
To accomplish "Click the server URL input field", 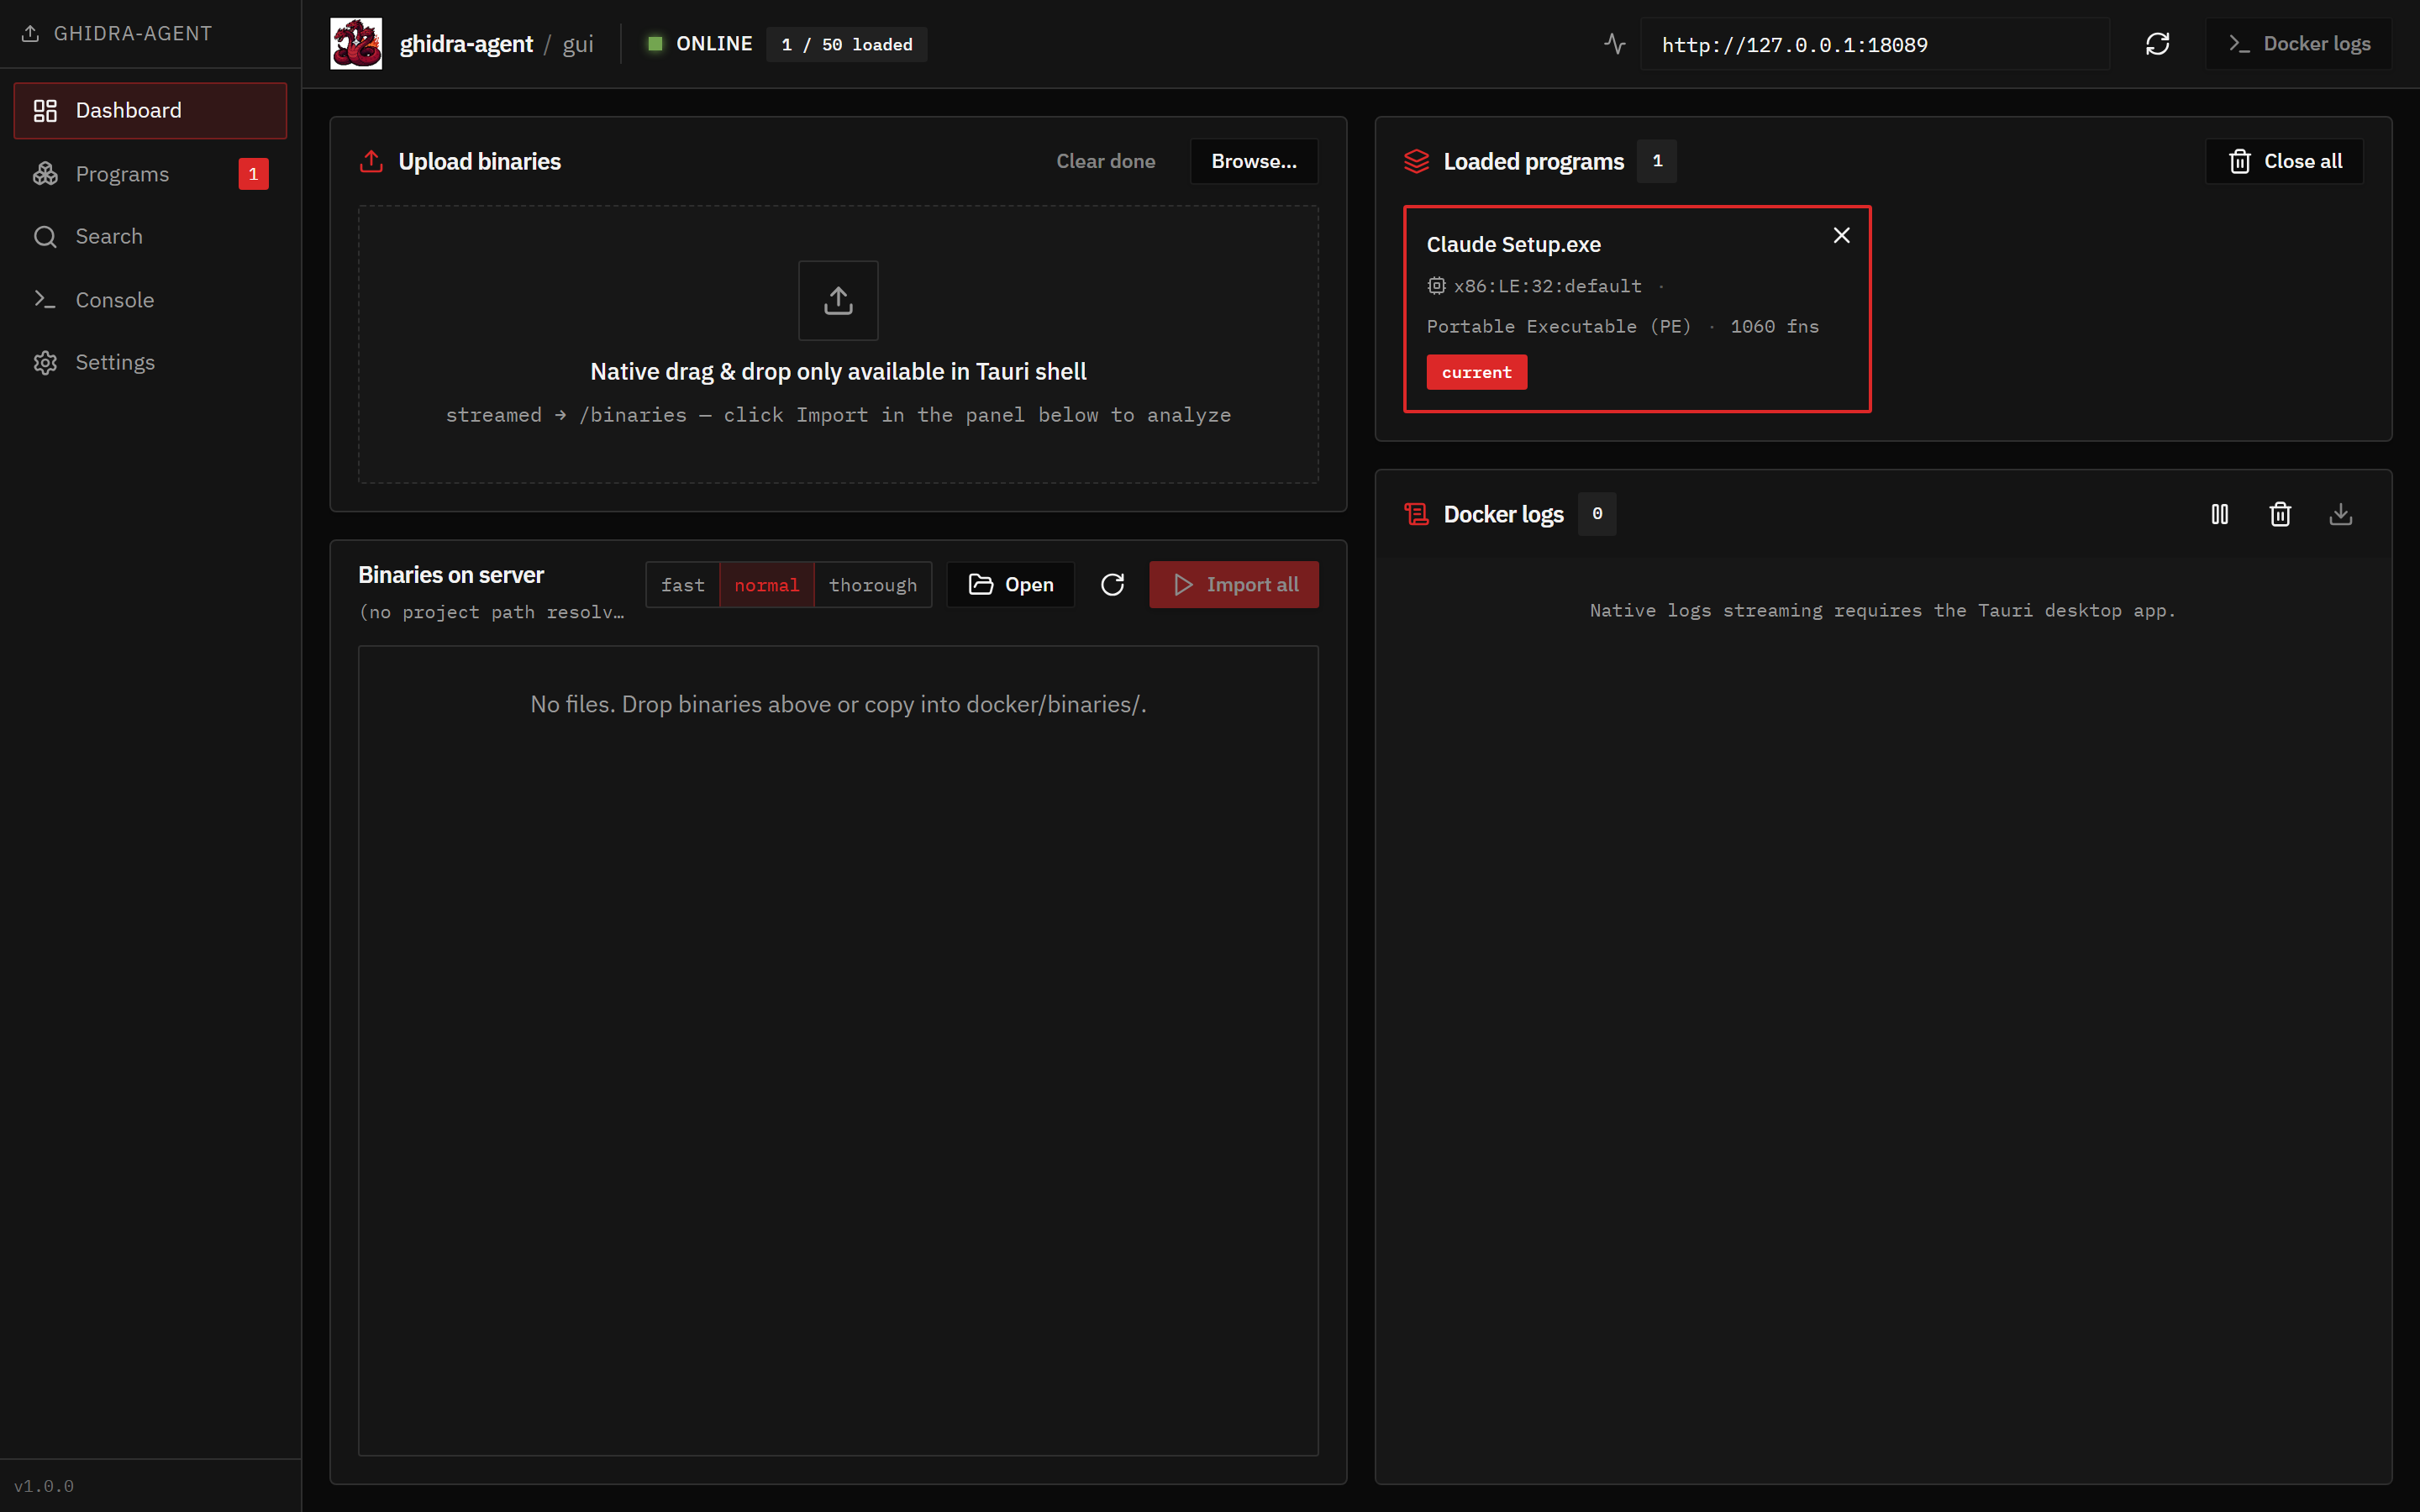I will tap(1873, 44).
